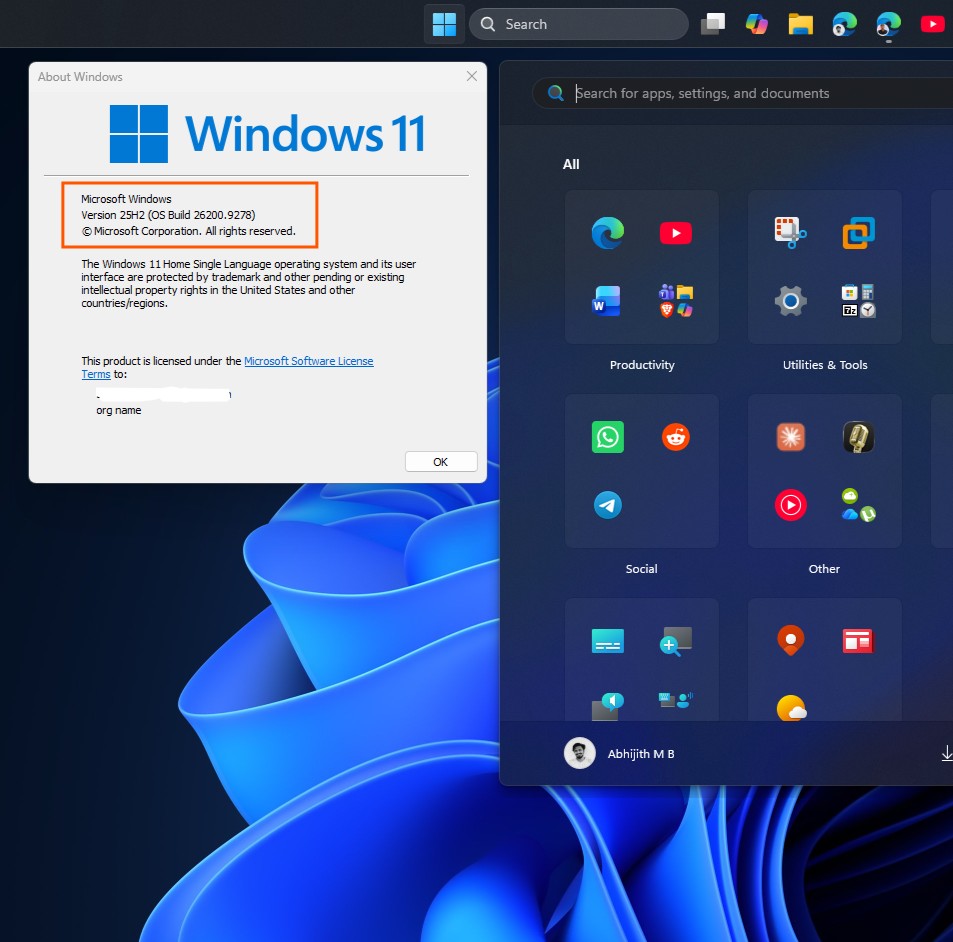953x942 pixels.
Task: Click the "All" heading in Start menu
Action: point(571,164)
